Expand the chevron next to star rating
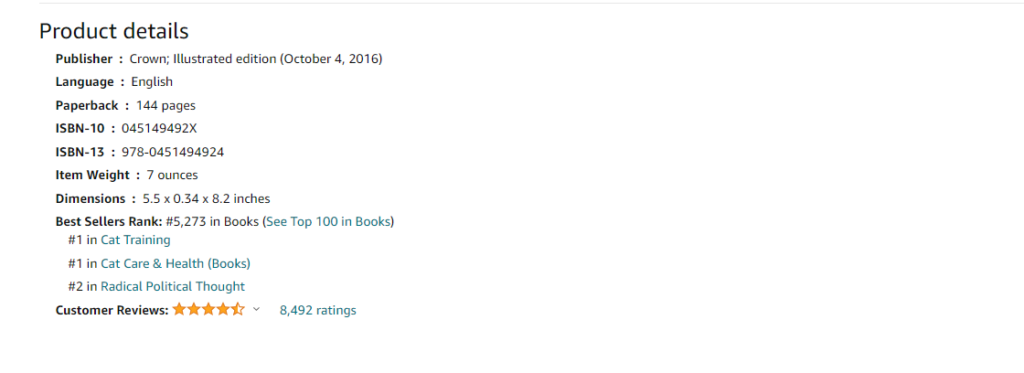1024x373 pixels. tap(256, 309)
